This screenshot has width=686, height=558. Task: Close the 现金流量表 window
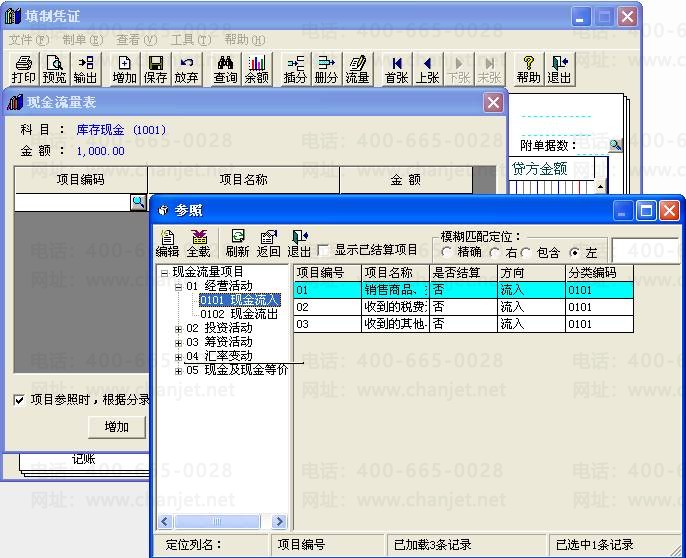[493, 103]
